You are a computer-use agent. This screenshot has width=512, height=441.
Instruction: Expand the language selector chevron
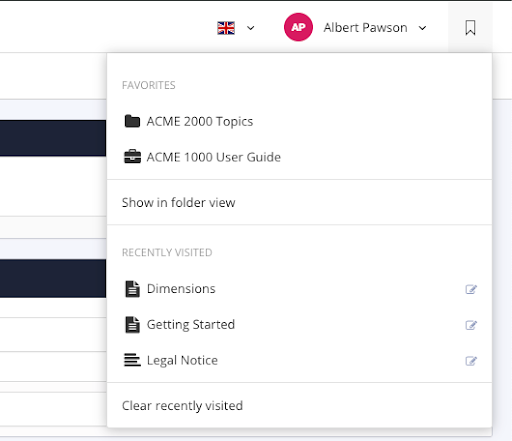251,28
